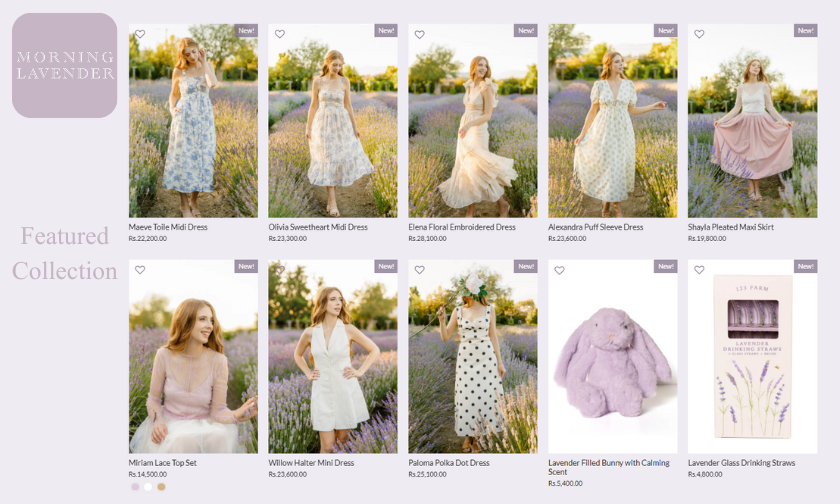
Task: Select tan color swatch for Miriam Lace Top Set
Action: click(x=161, y=487)
